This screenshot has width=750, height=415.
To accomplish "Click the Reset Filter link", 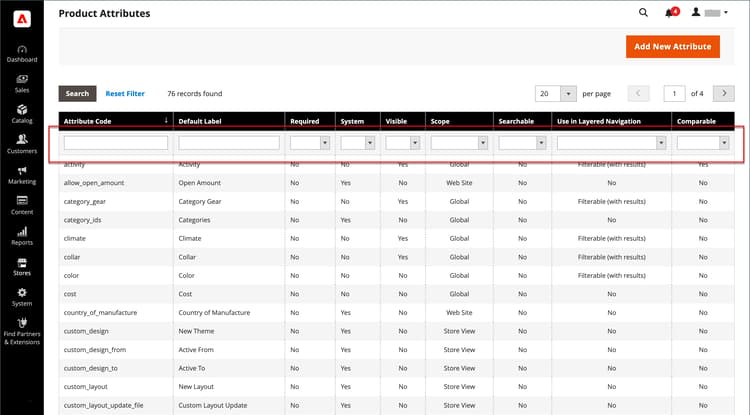I will pyautogui.click(x=125, y=94).
